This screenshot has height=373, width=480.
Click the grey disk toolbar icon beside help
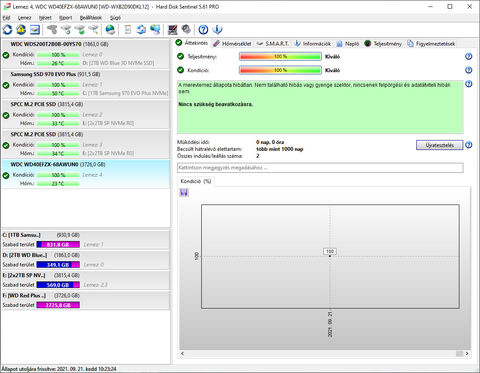[x=186, y=30]
